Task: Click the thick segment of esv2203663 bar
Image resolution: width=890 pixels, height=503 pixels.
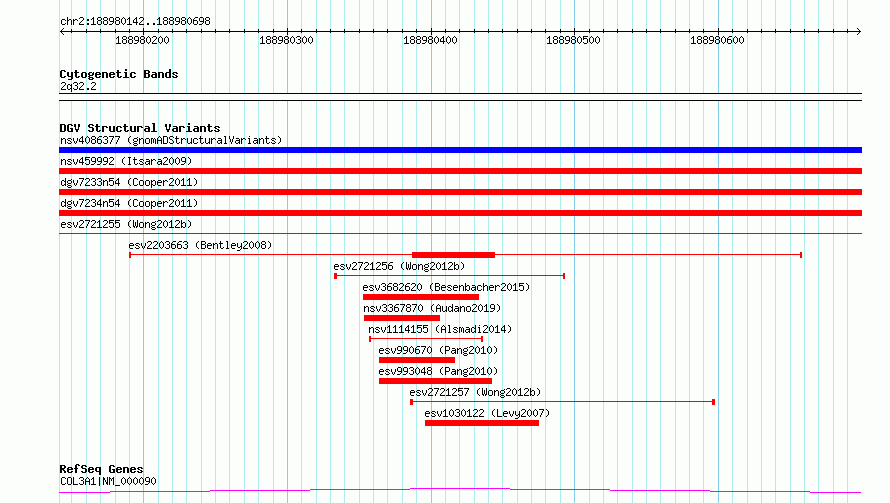Action: click(454, 255)
